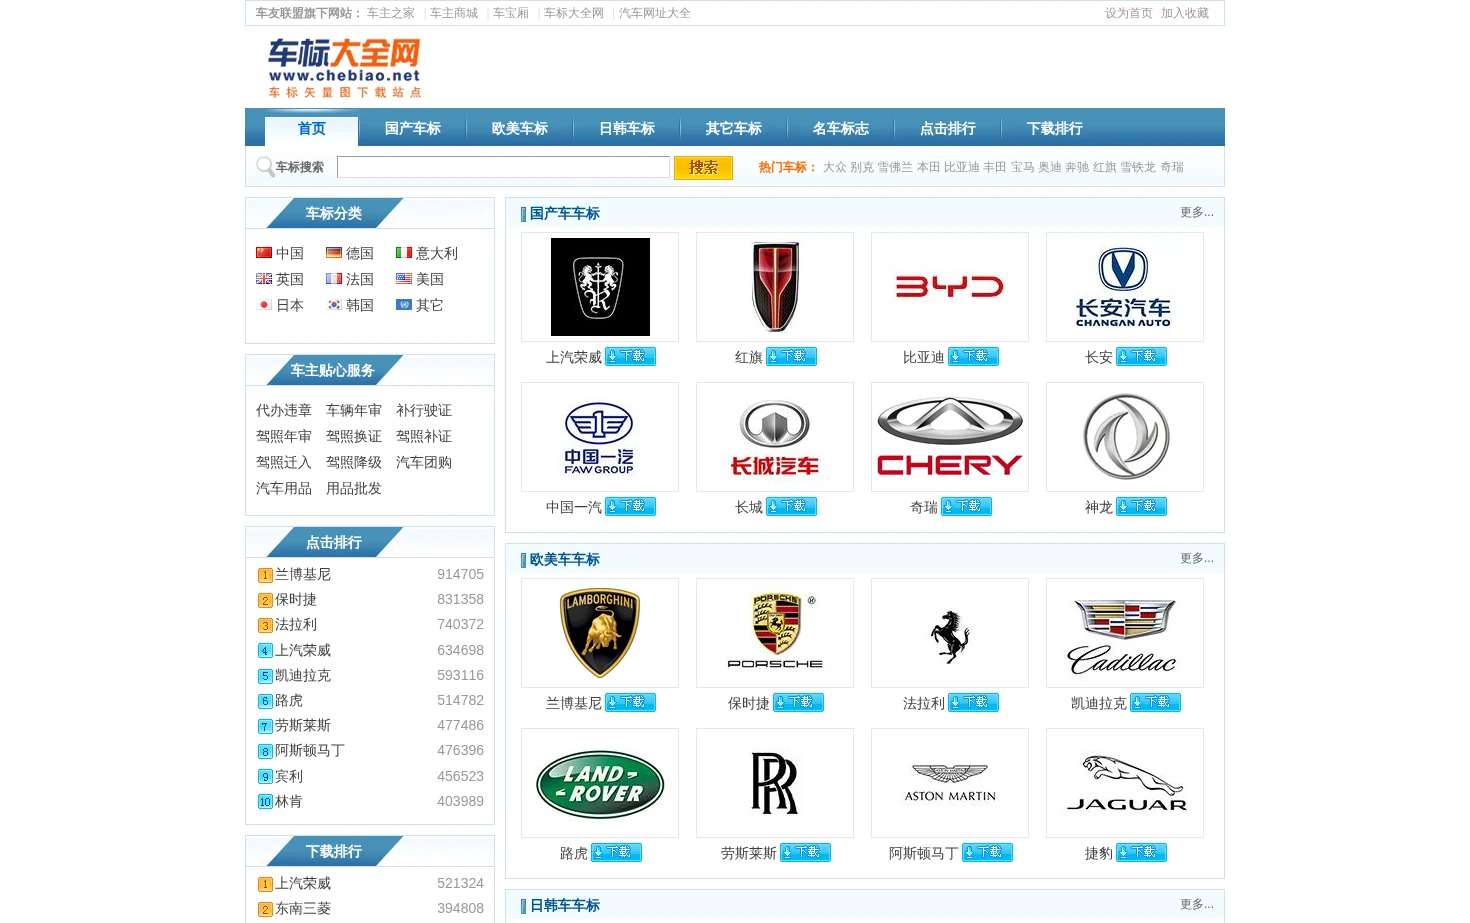
Task: Download the 兰博基尼 logo
Action: 630,702
